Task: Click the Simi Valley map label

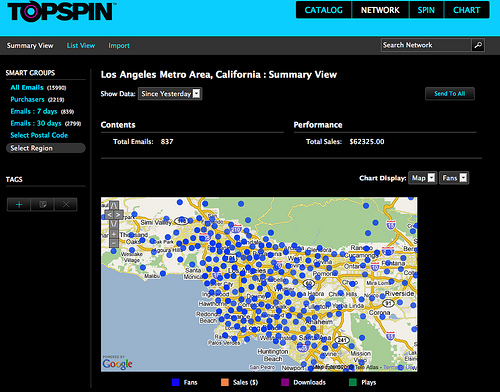Action: 156,222
